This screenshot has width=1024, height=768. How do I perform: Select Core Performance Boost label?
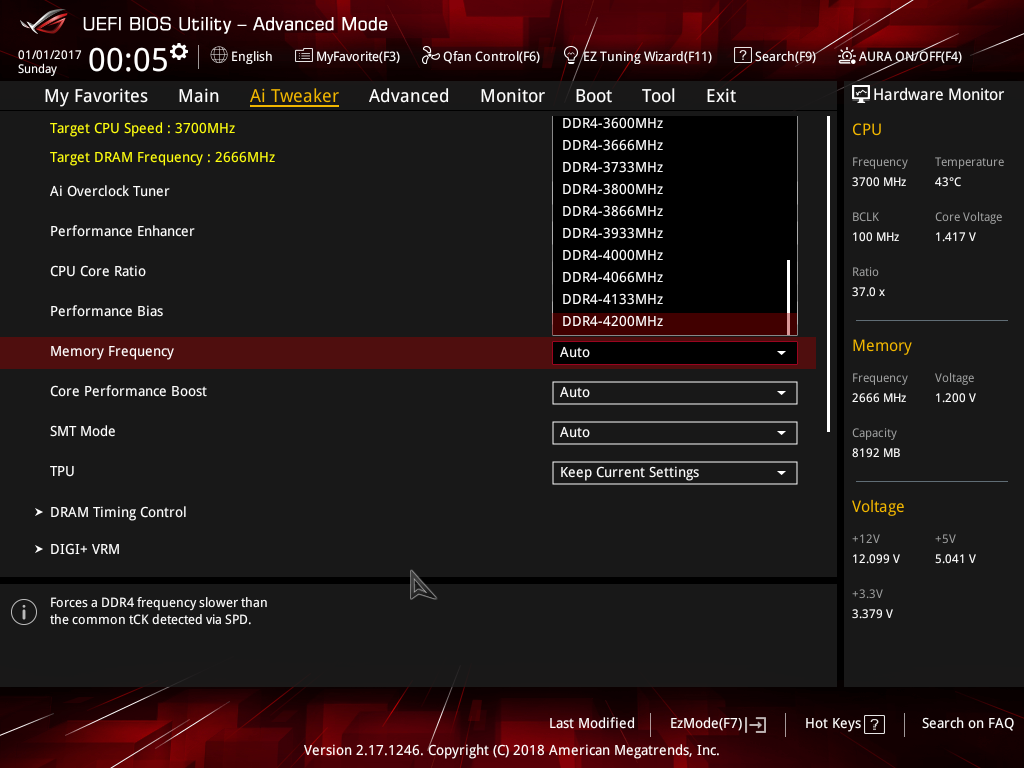(128, 391)
